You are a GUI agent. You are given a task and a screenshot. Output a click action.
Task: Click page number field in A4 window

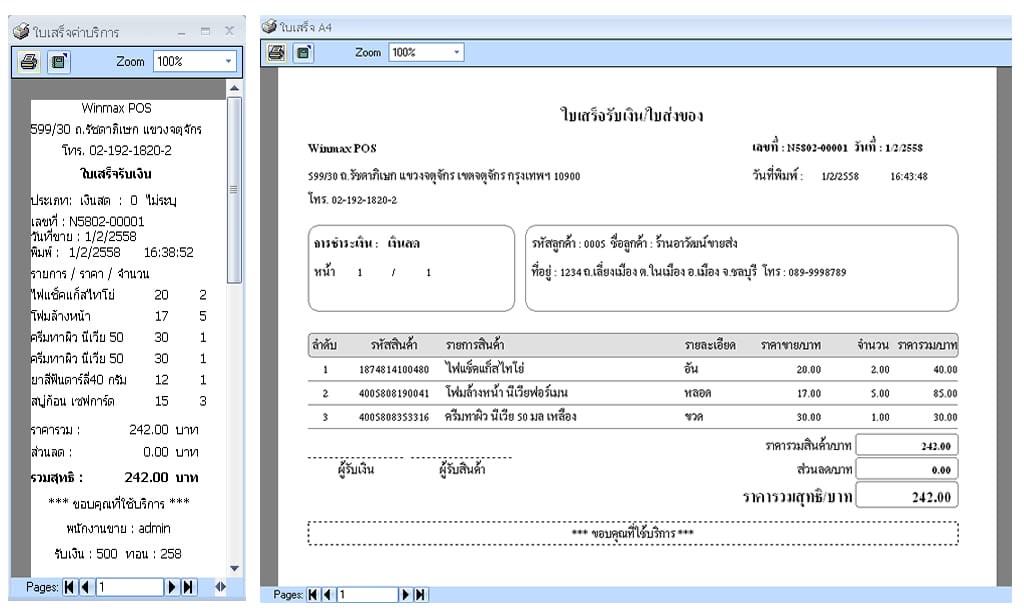tap(367, 595)
